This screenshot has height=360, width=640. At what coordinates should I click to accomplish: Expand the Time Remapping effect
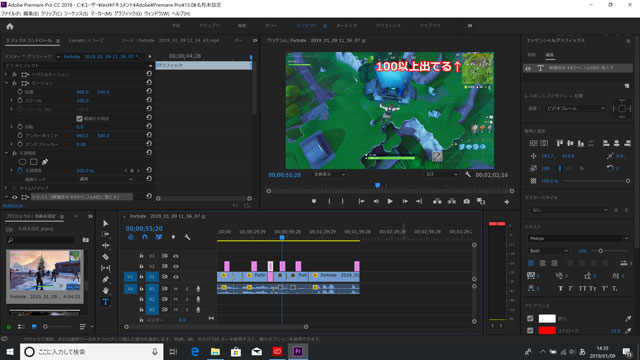(x=6, y=188)
